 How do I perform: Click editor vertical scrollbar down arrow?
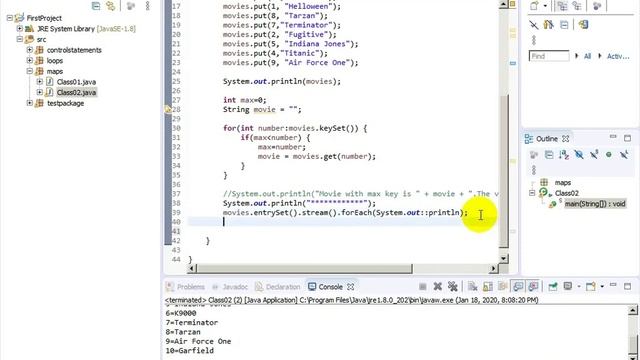pos(504,258)
